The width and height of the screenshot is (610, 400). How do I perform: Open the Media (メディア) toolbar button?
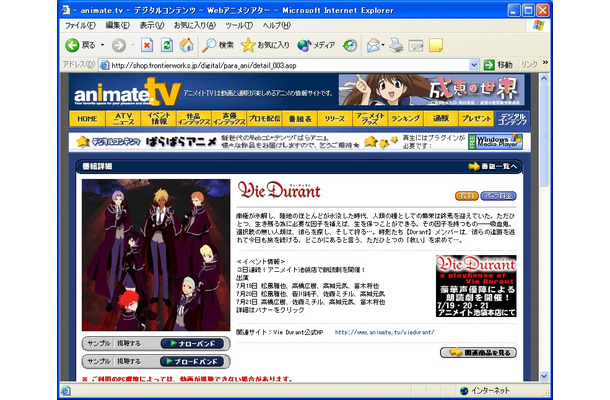pos(316,46)
